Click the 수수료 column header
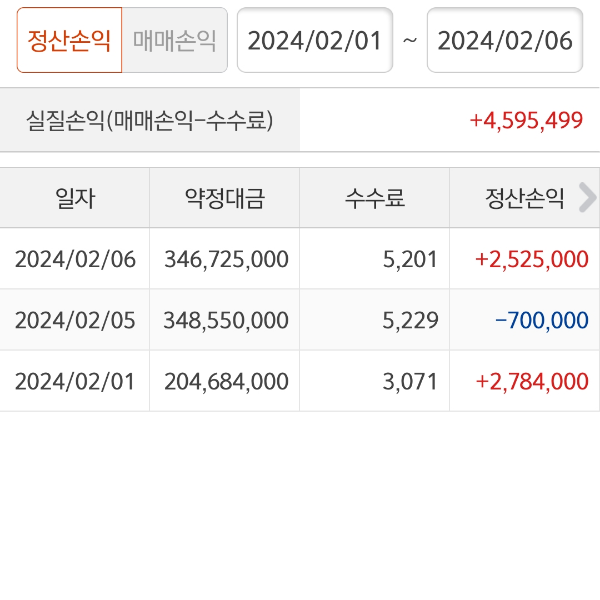The height and width of the screenshot is (600, 600). [375, 198]
